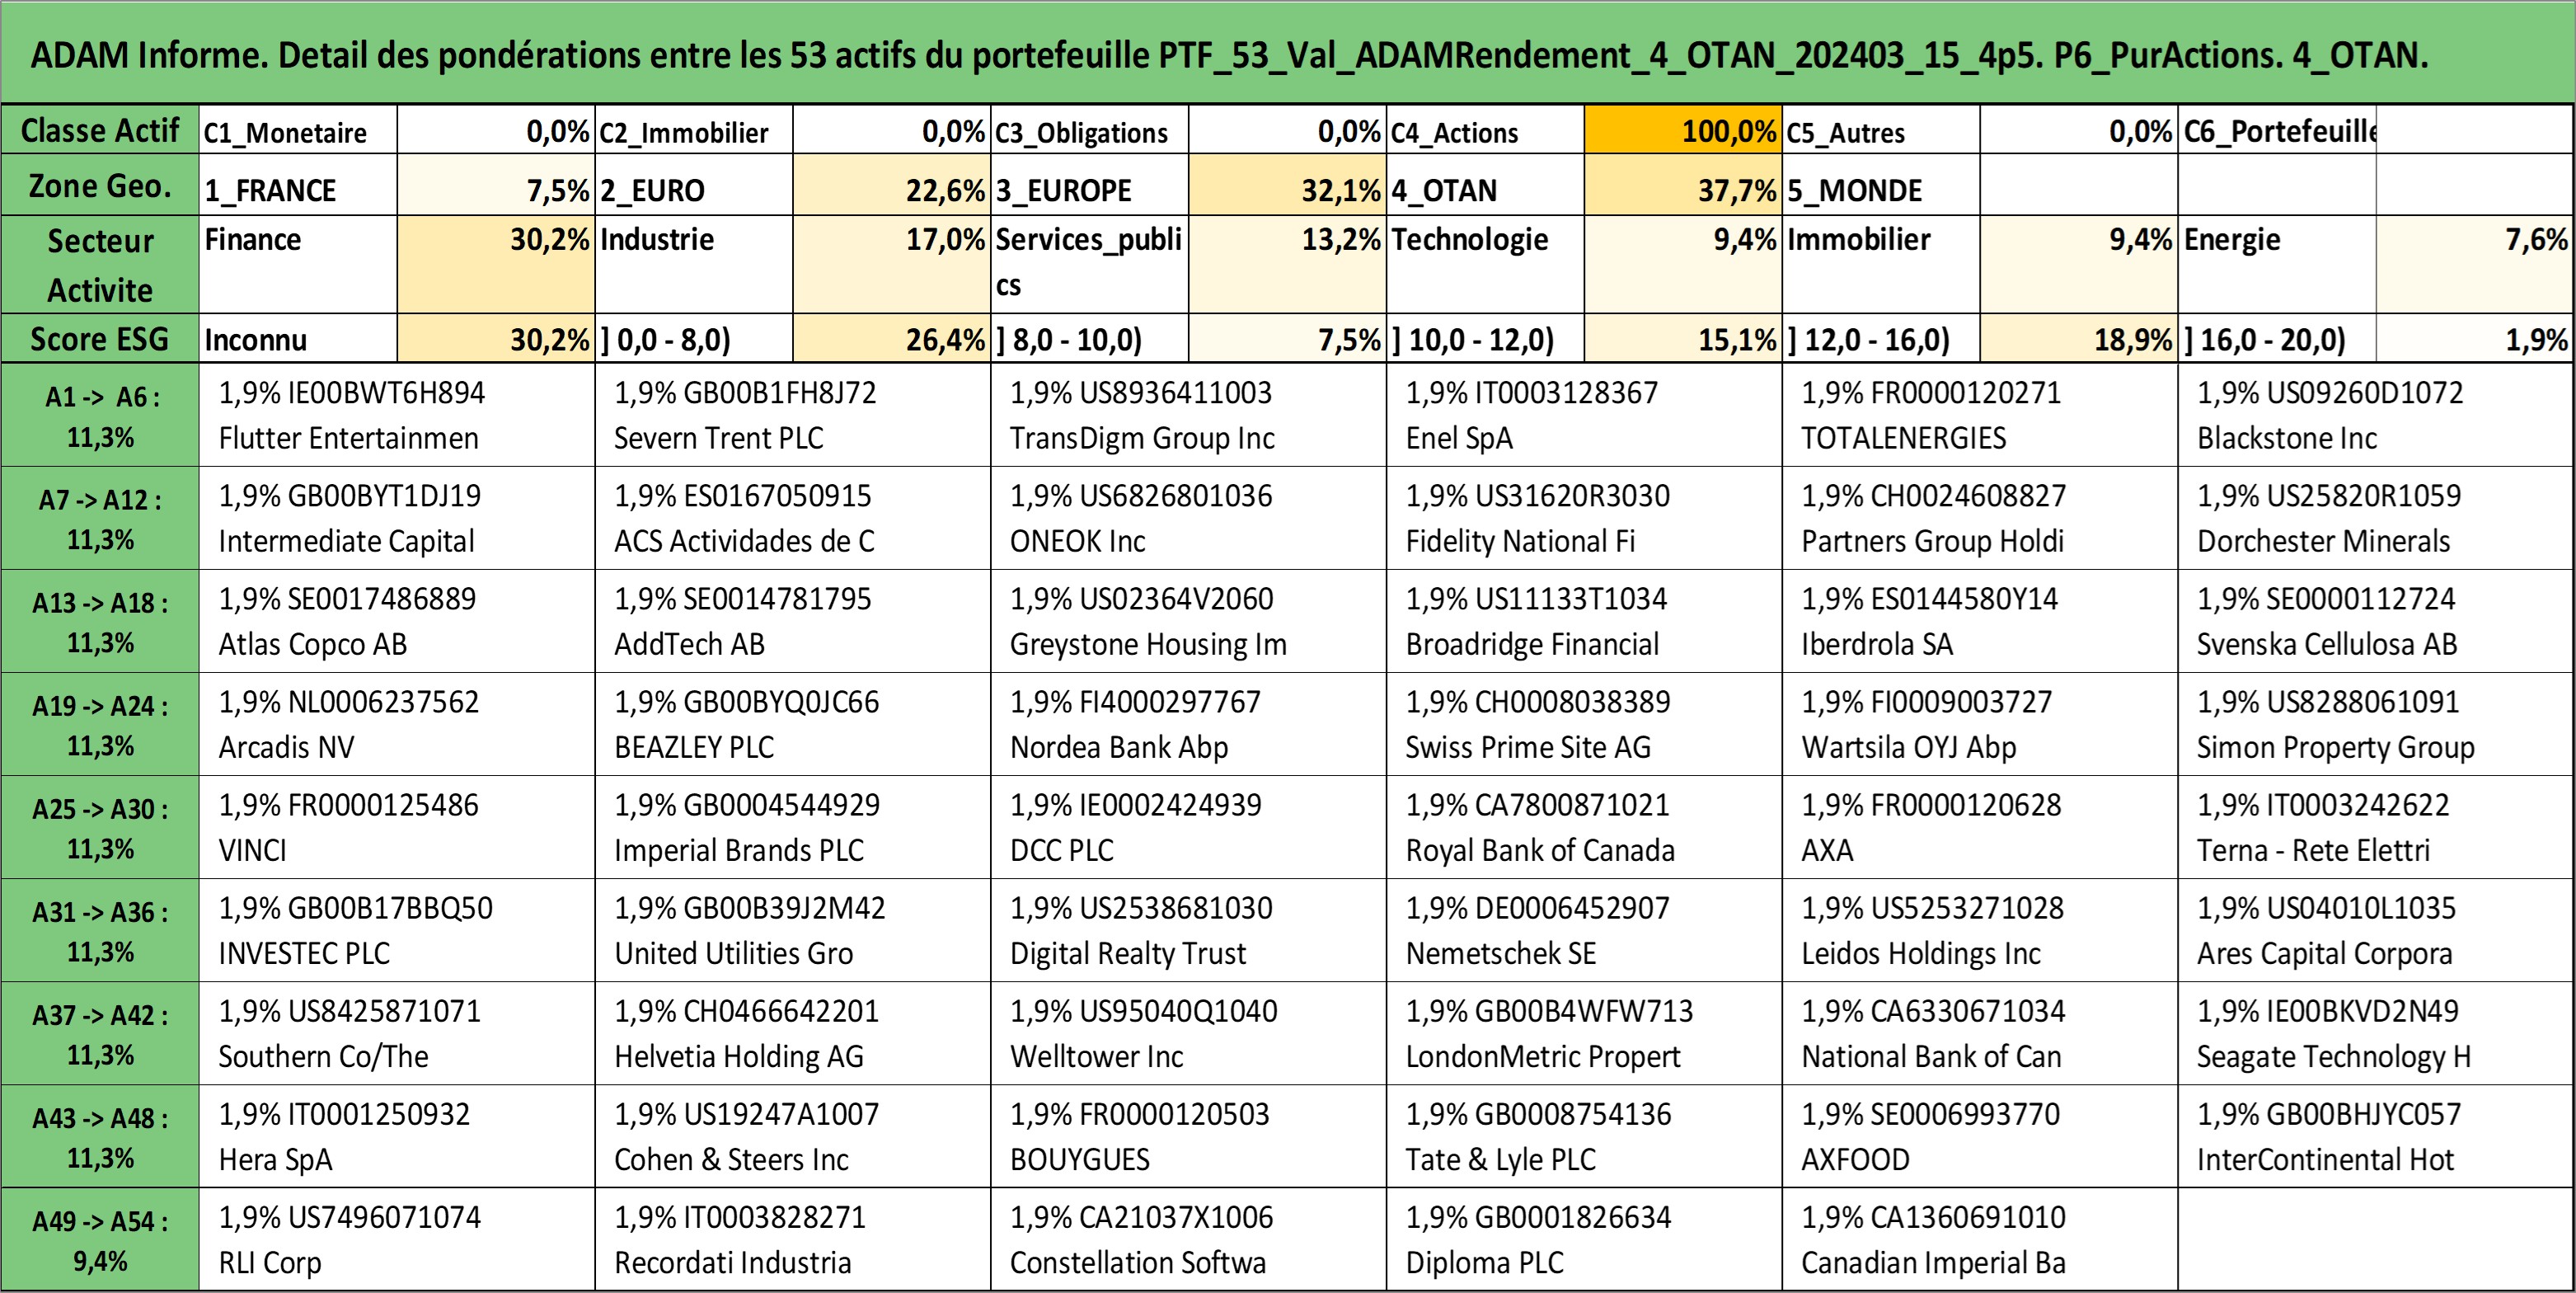Viewport: 2576px width, 1293px height.
Task: Click the Nordea Bank Abp cell
Action: (x=1189, y=725)
